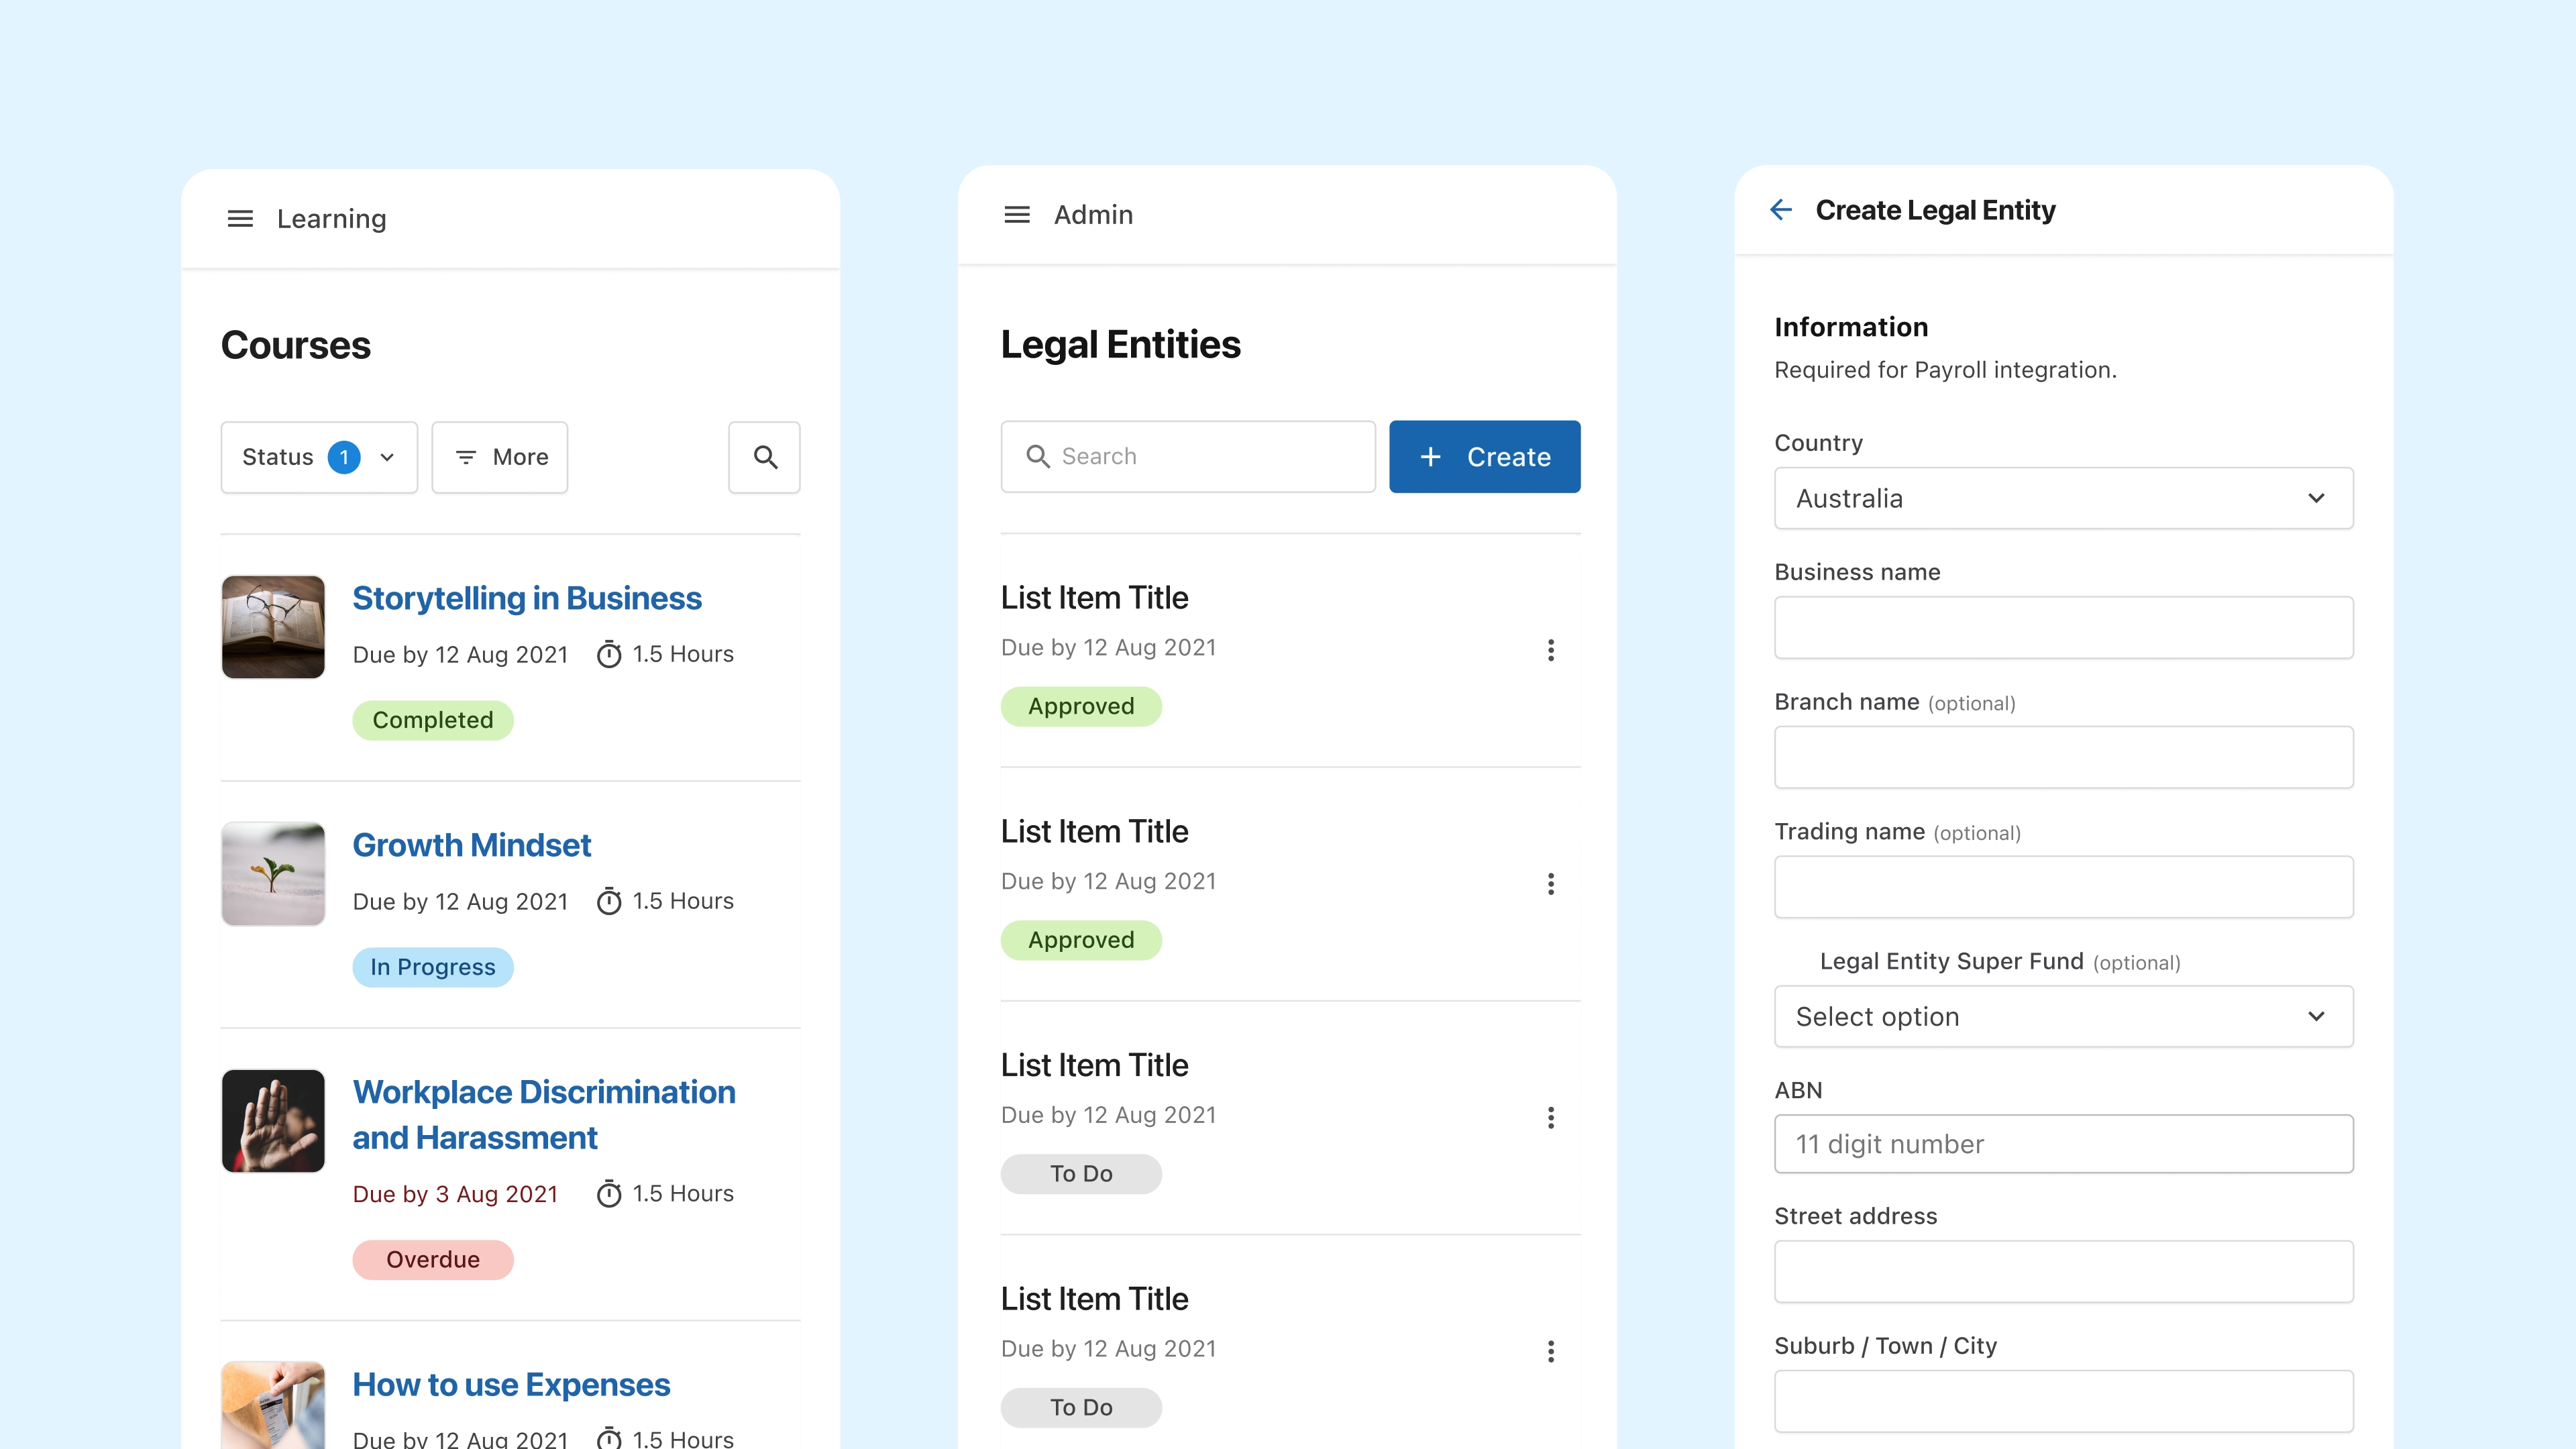Open Legal Entity Super Fund select option
The height and width of the screenshot is (1449, 2576).
click(2063, 1016)
